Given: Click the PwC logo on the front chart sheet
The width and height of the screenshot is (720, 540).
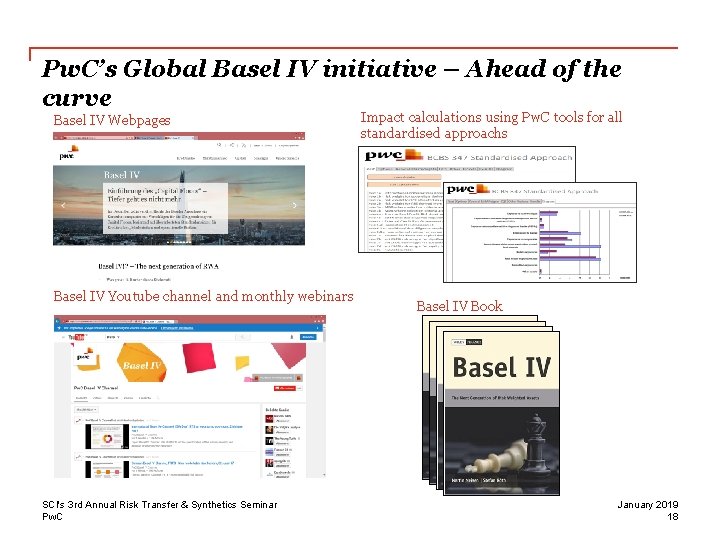Looking at the screenshot, I should pos(468,189).
